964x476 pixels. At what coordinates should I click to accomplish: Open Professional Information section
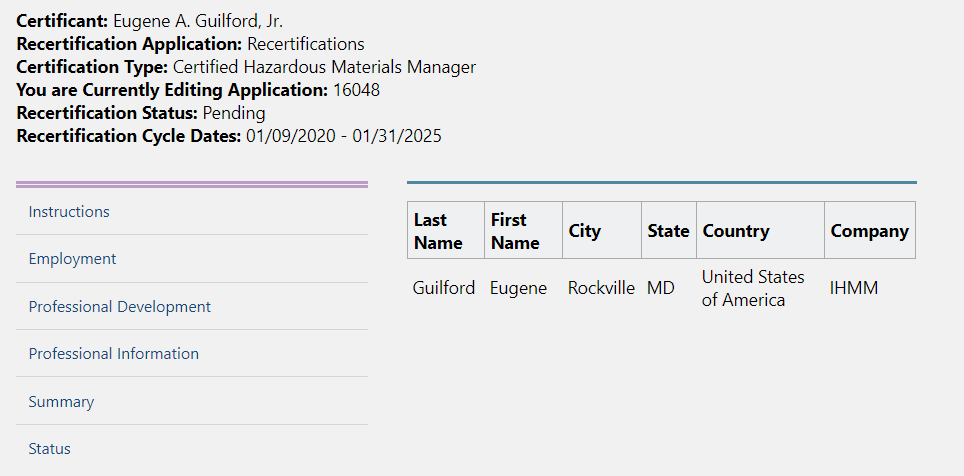coord(113,354)
